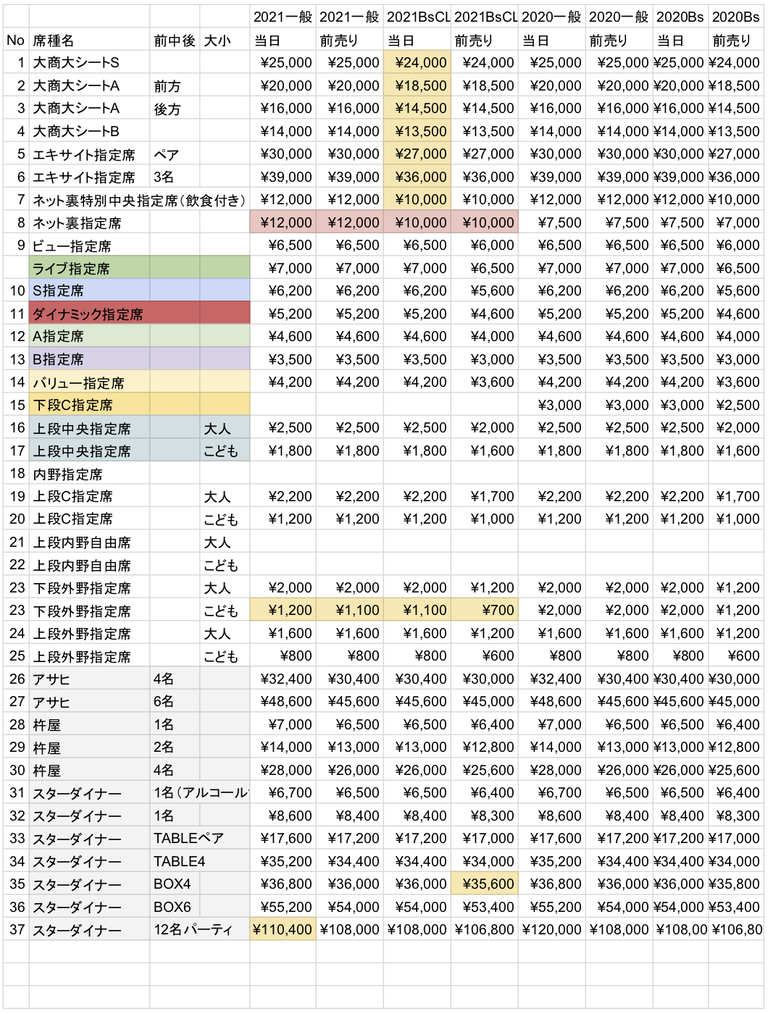This screenshot has height=1014, width=768.
Task: Click the 後方 cell in row 3
Action: (175, 109)
